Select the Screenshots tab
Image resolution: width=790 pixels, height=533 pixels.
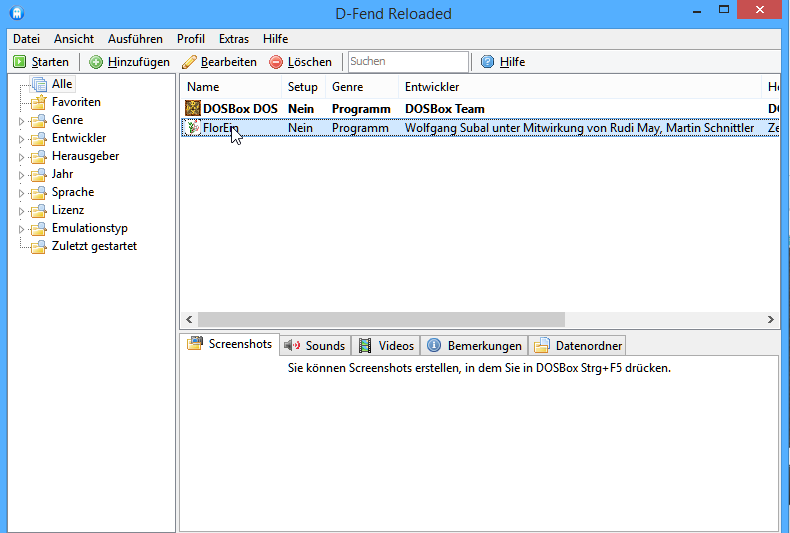tap(229, 344)
